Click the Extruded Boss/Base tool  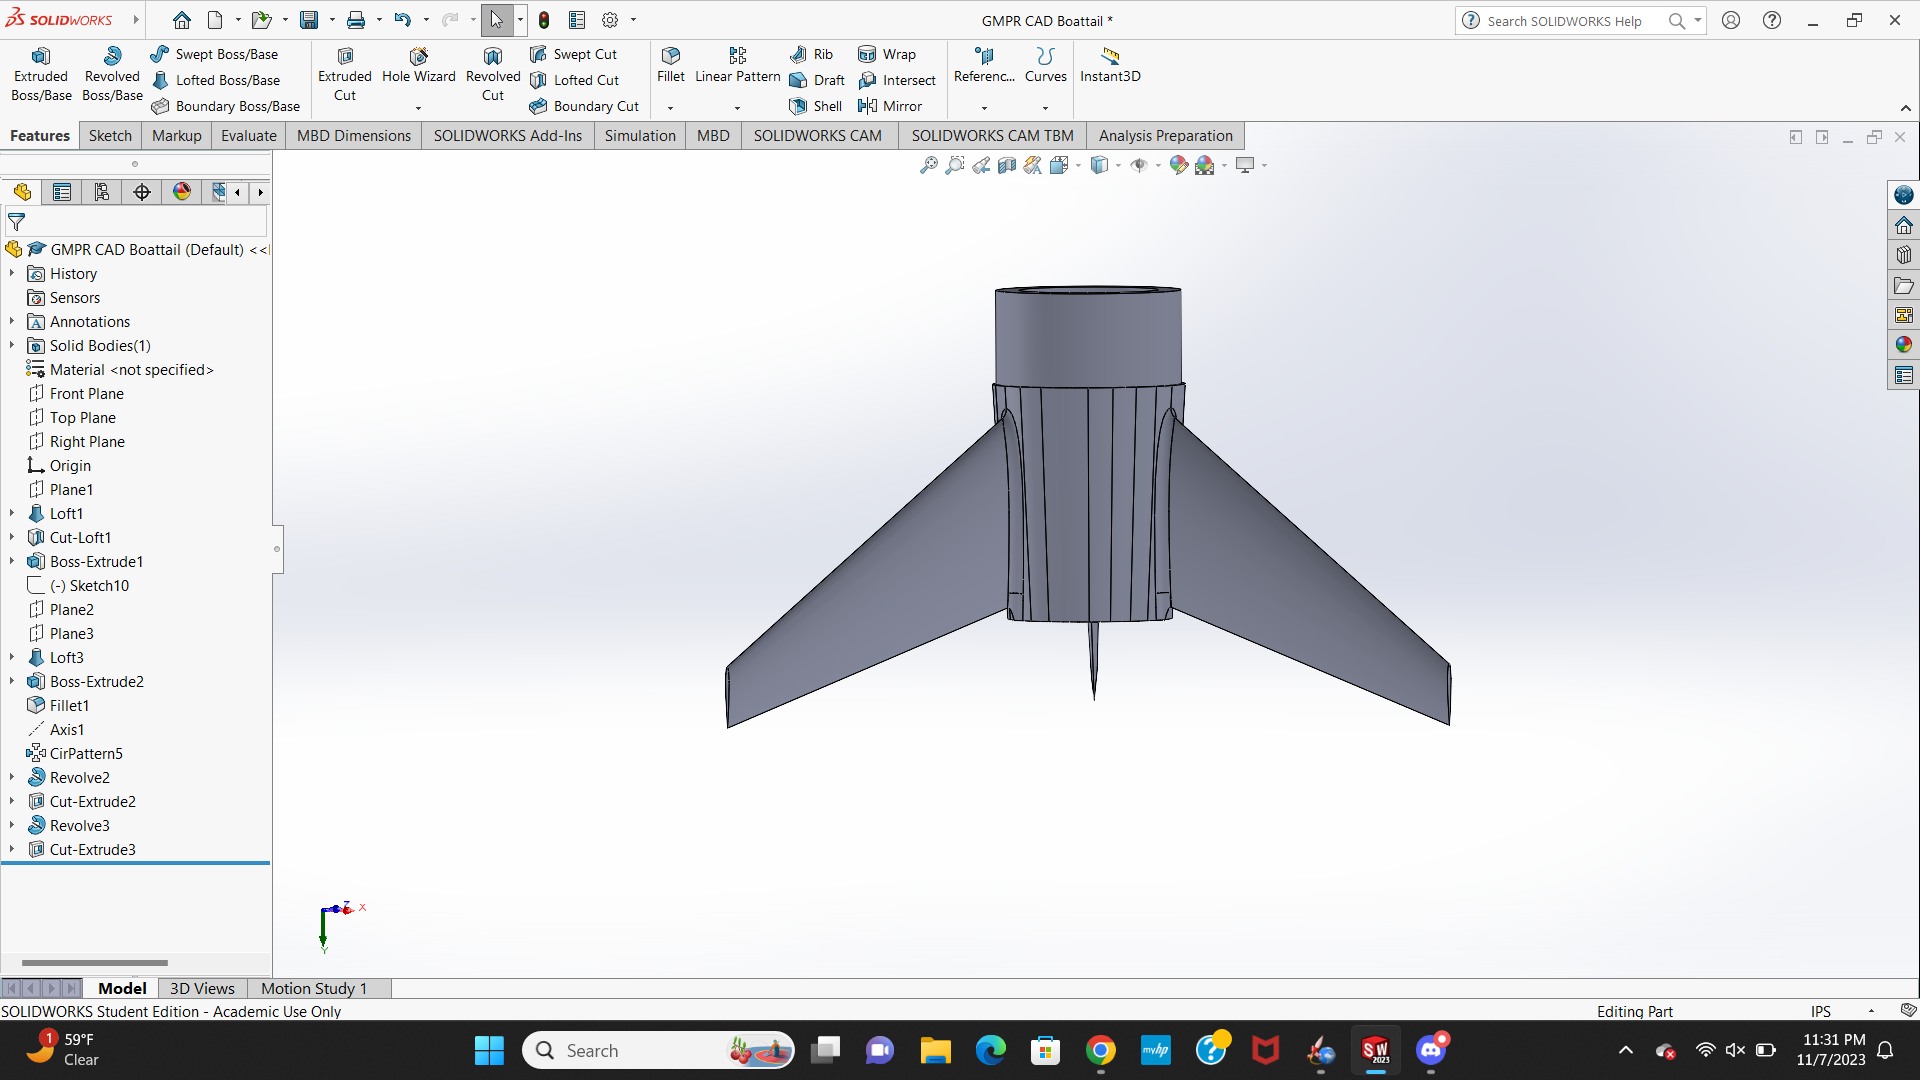click(x=41, y=75)
